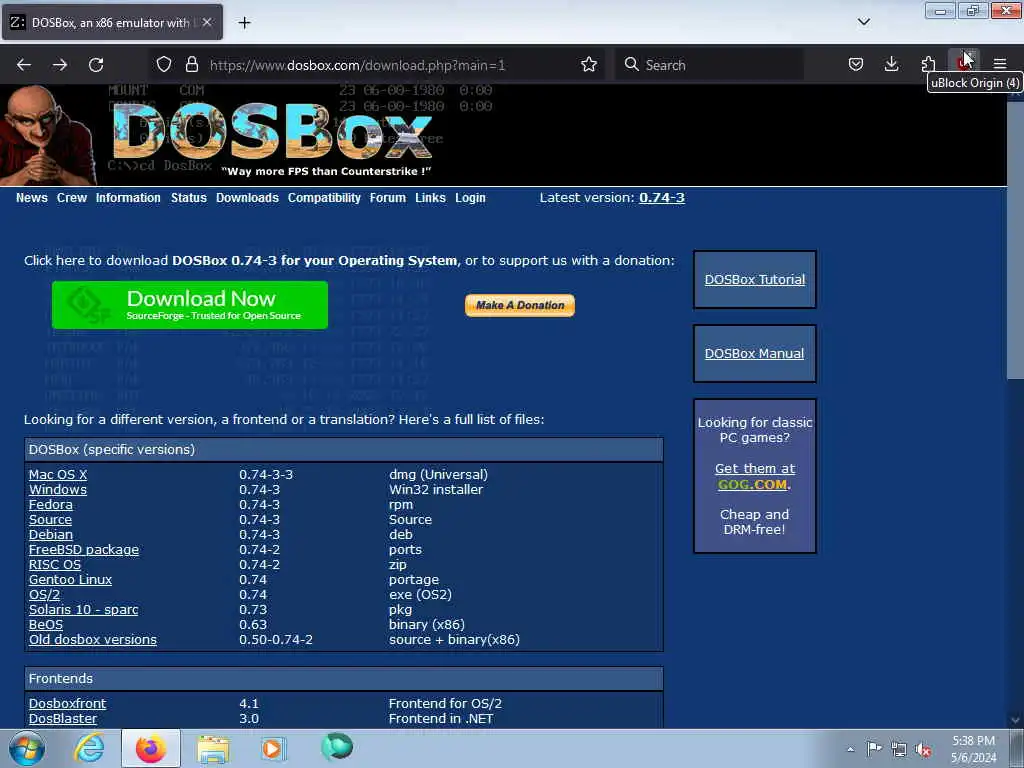Click the Firefox Search box
Screen dimensions: 1024x768
pyautogui.click(x=709, y=65)
